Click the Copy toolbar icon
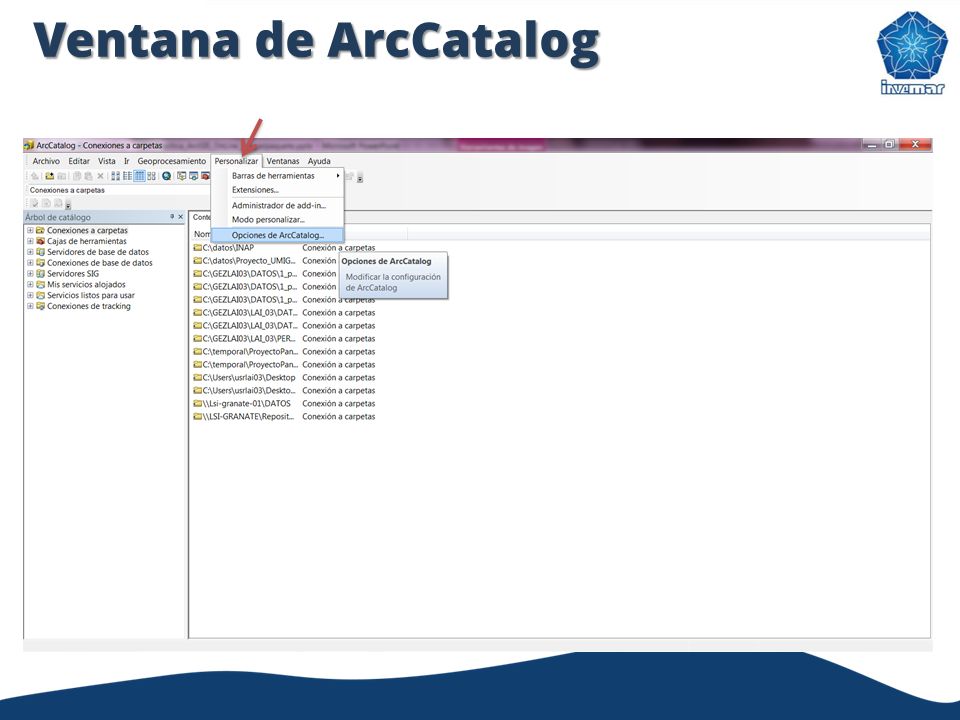 pyautogui.click(x=77, y=176)
